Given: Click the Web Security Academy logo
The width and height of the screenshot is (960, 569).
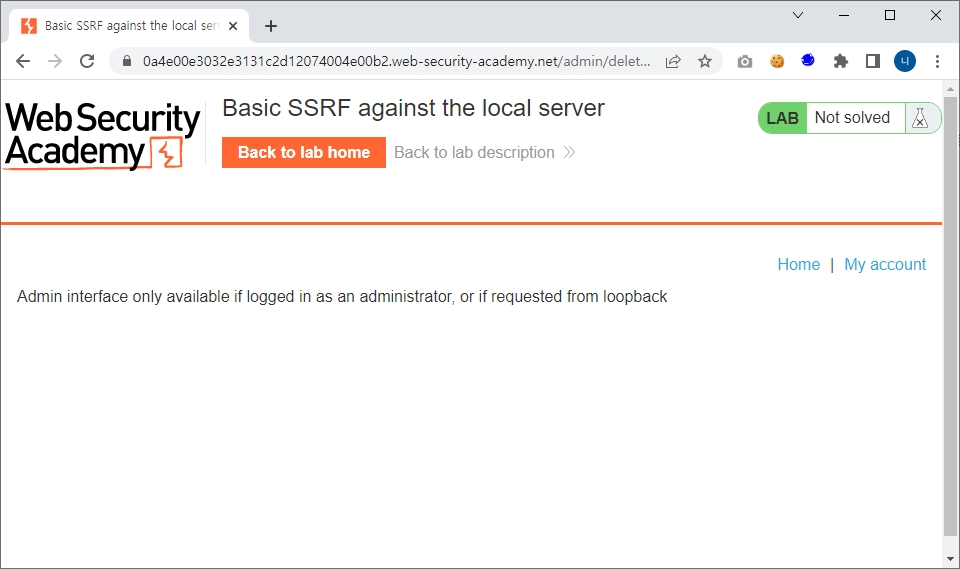Looking at the screenshot, I should point(102,135).
